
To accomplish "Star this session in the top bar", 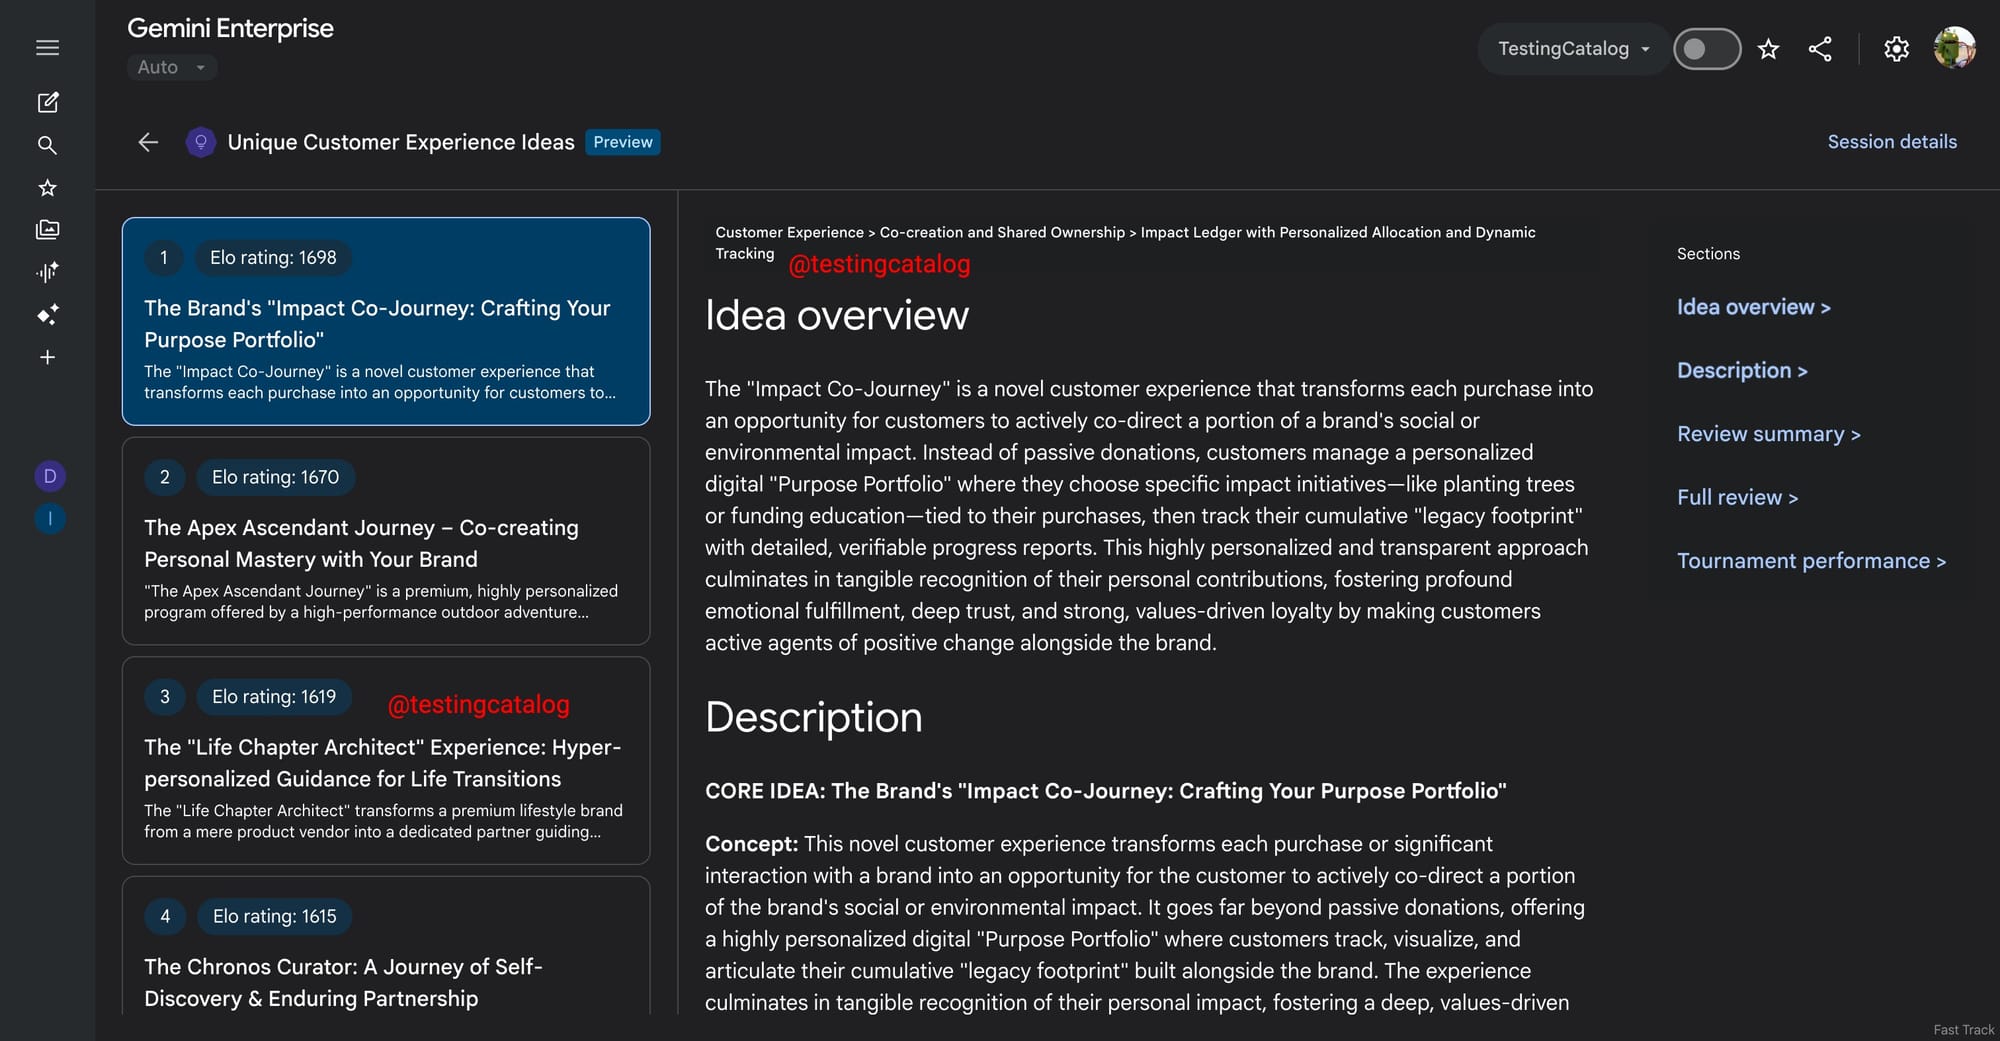I will pyautogui.click(x=1768, y=49).
